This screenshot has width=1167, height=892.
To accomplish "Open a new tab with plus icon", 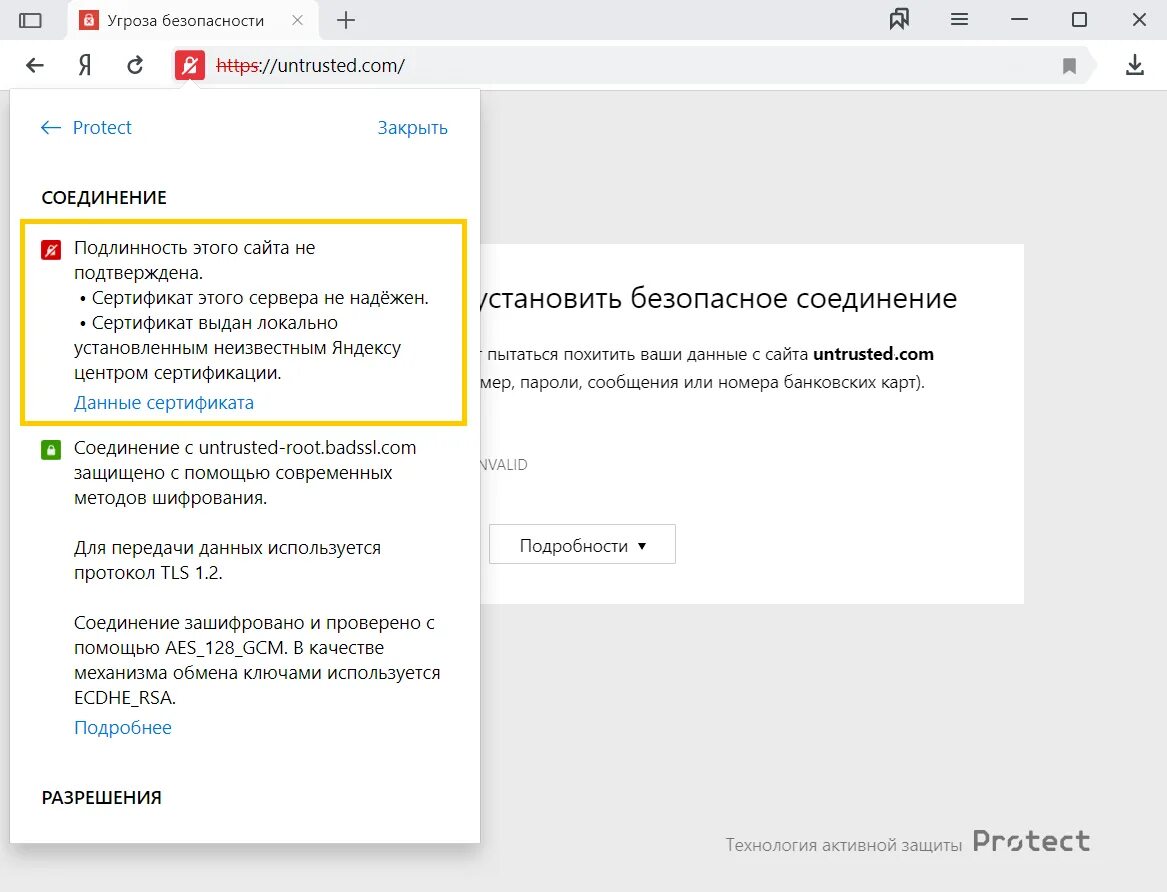I will pos(346,20).
